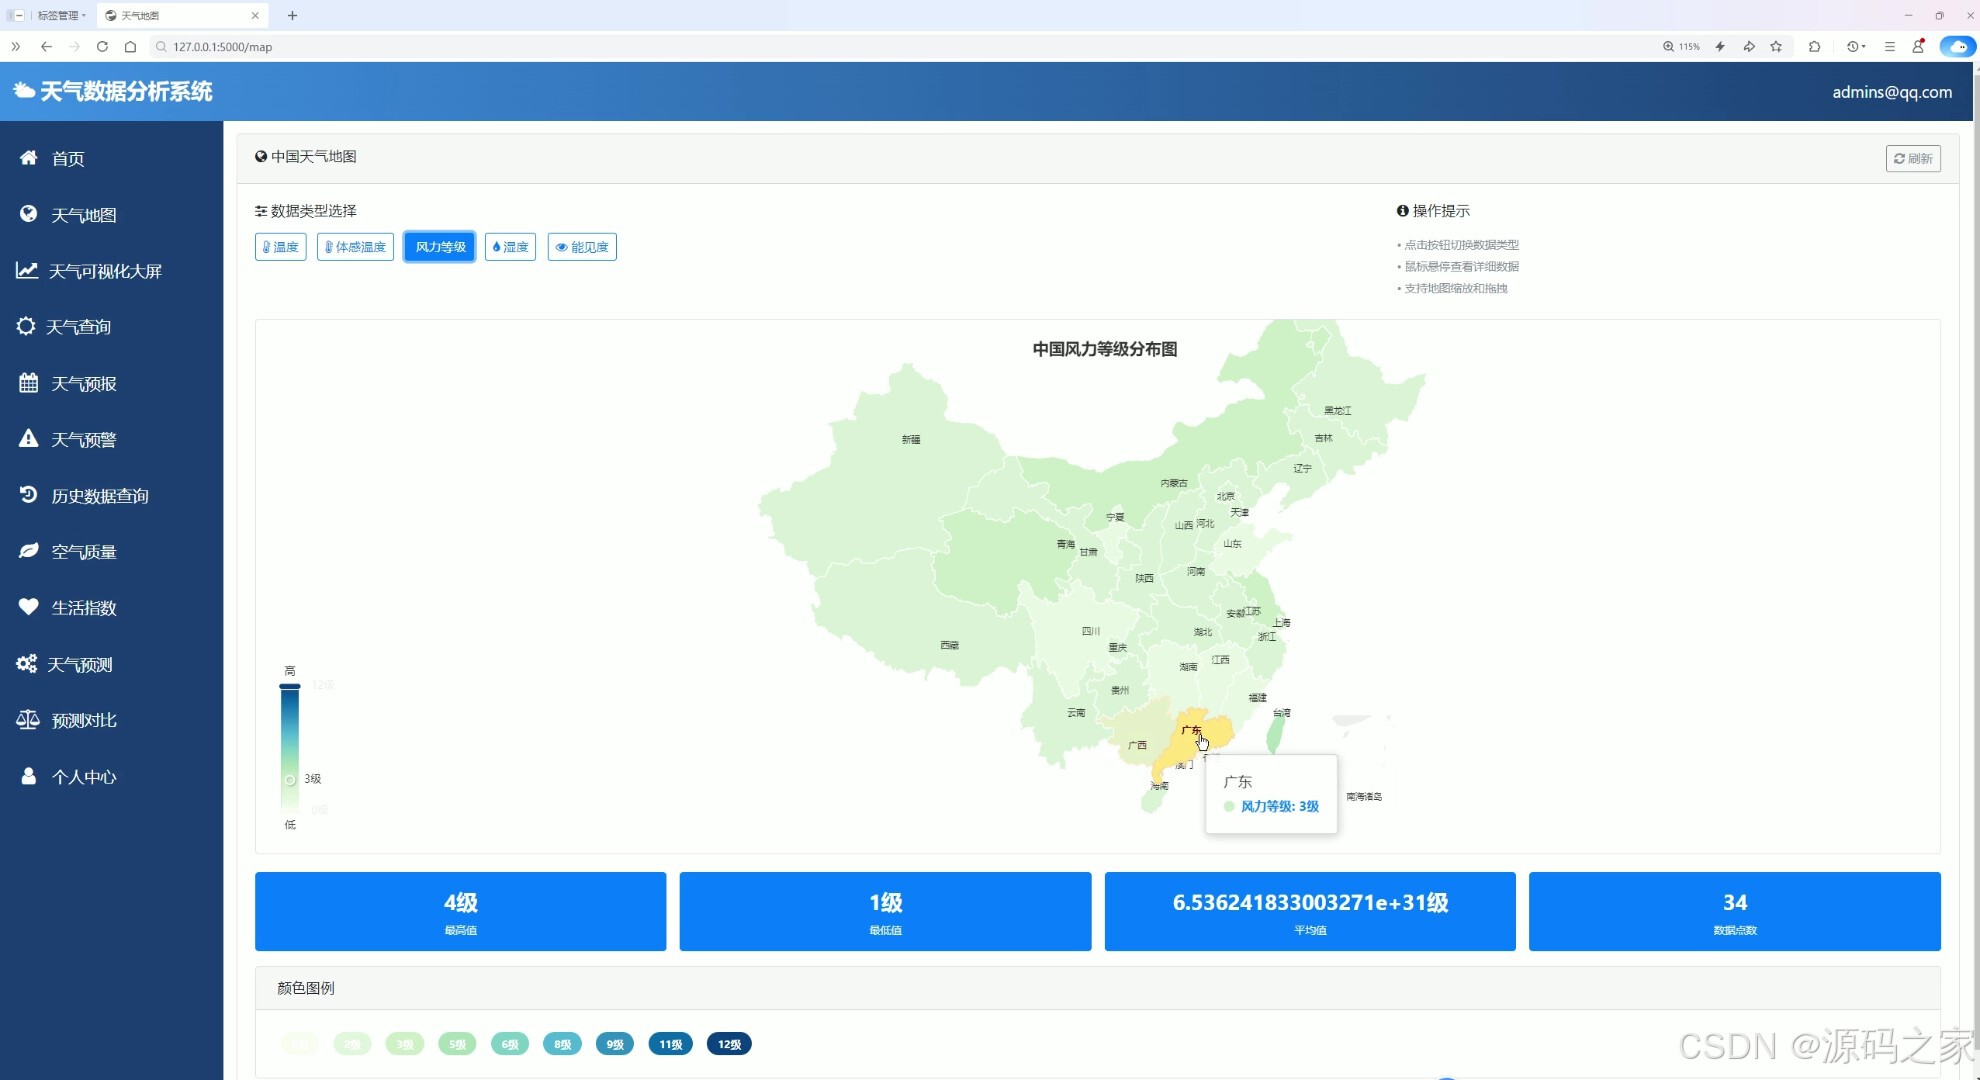The image size is (1980, 1080).
Task: Open 生活指数 heart icon
Action: [28, 607]
